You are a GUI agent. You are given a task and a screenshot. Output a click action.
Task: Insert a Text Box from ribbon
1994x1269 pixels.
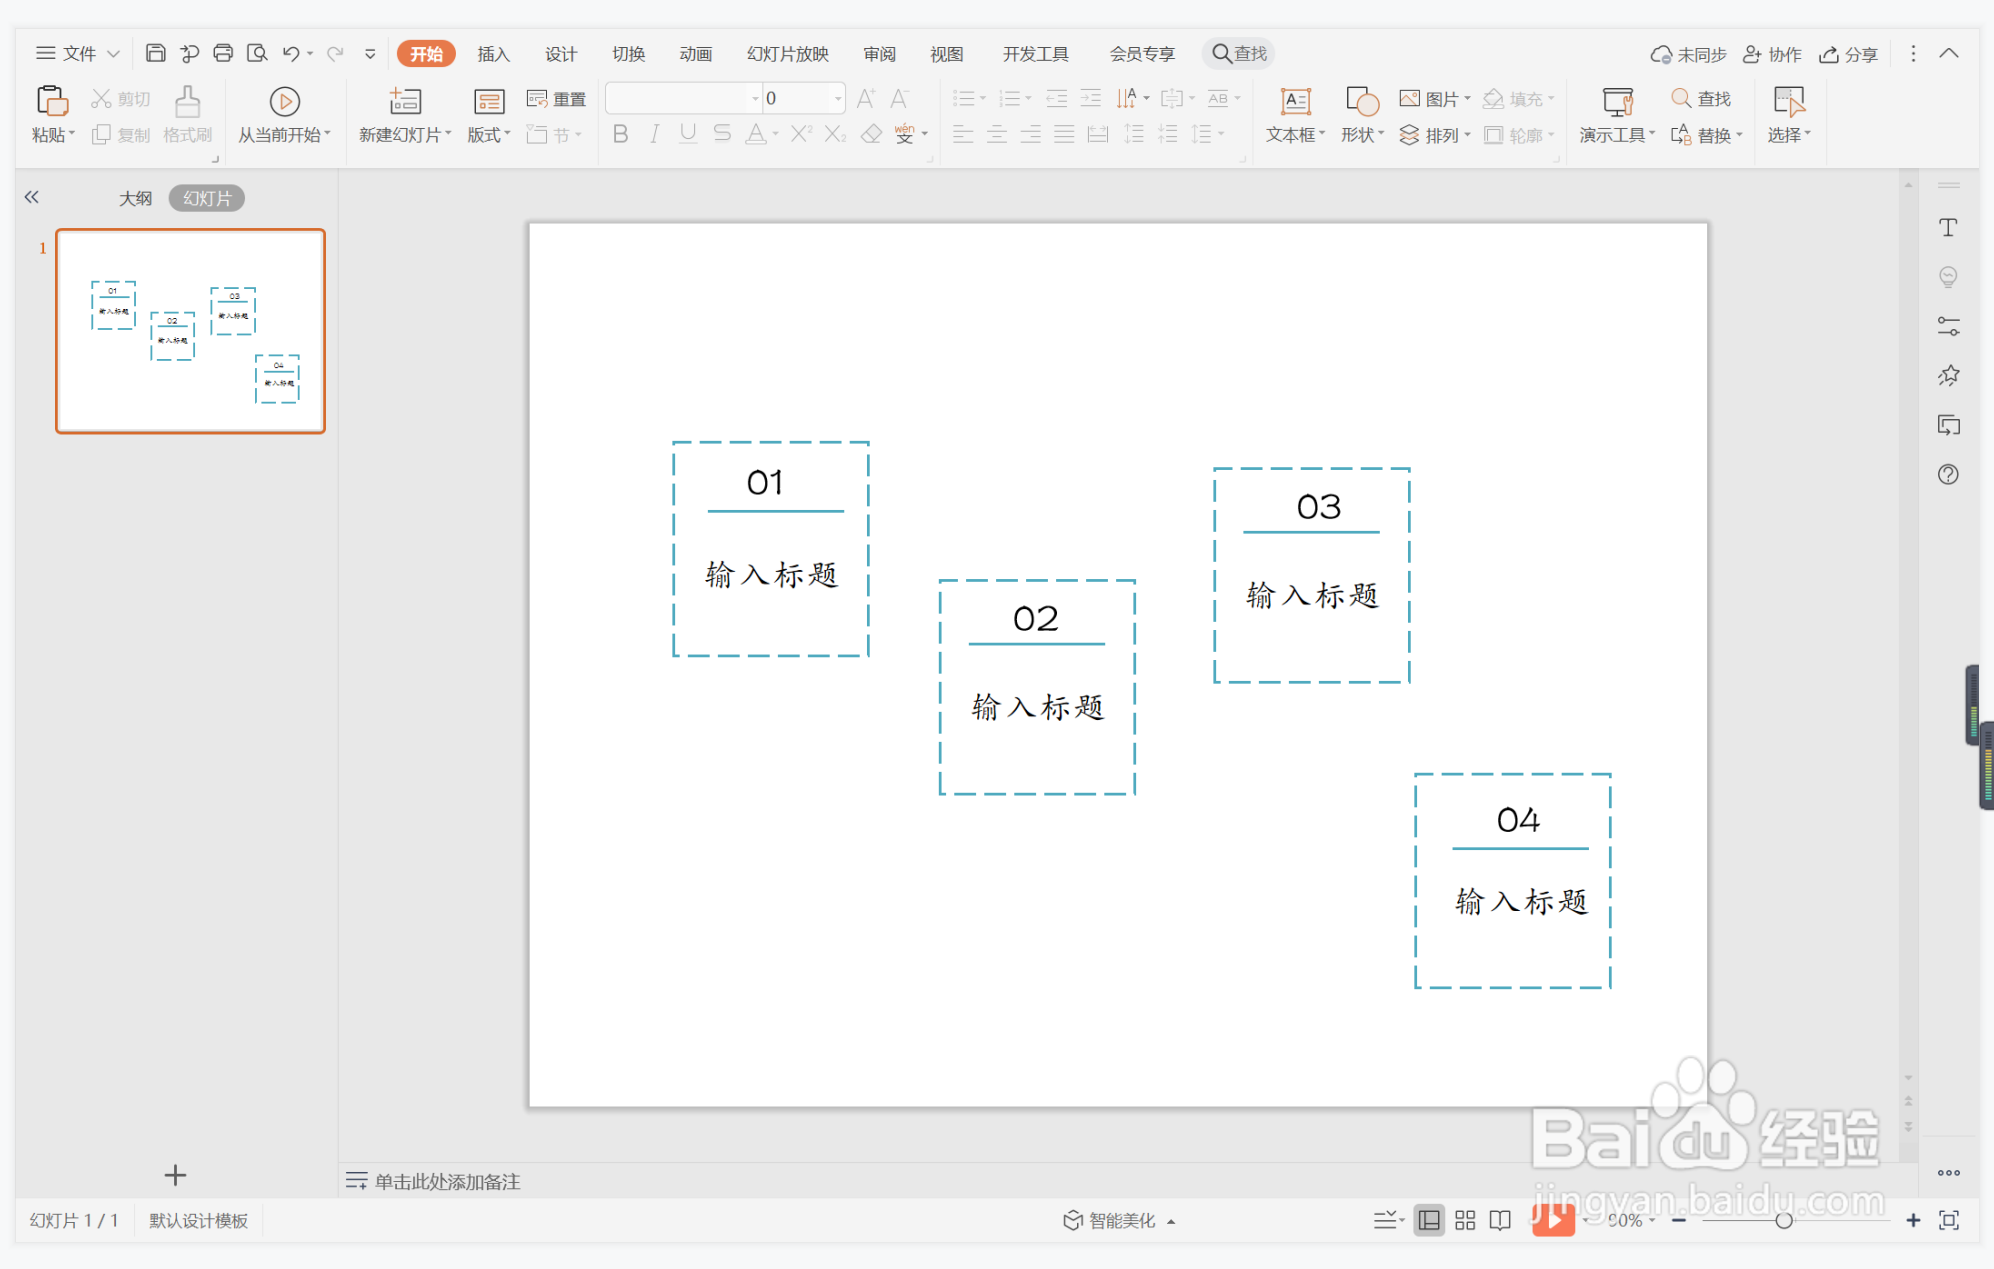coord(1295,101)
